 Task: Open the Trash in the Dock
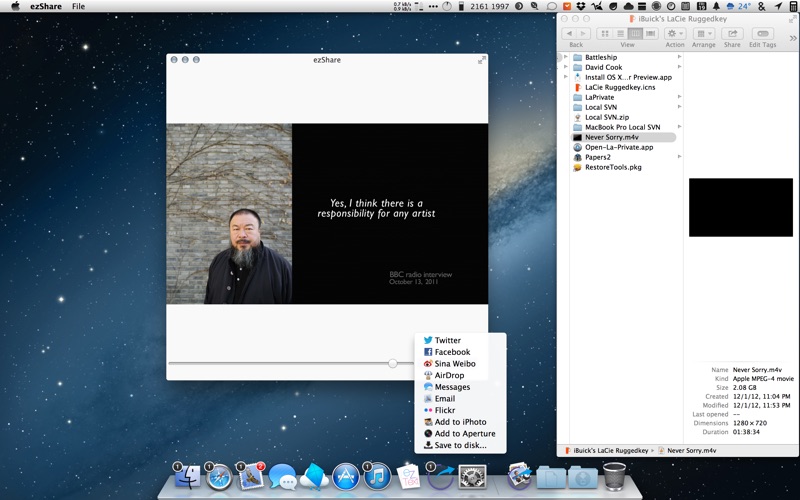pos(614,476)
